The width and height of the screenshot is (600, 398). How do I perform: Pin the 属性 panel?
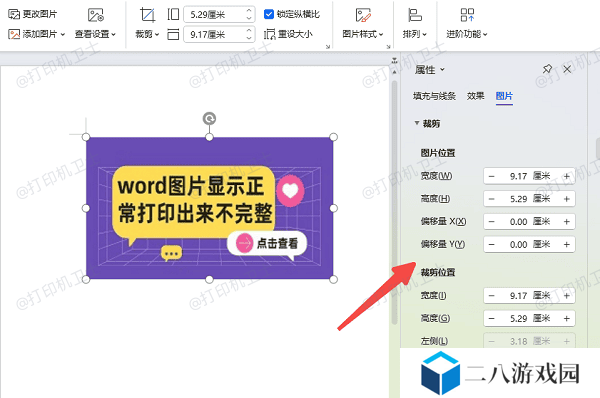[547, 69]
